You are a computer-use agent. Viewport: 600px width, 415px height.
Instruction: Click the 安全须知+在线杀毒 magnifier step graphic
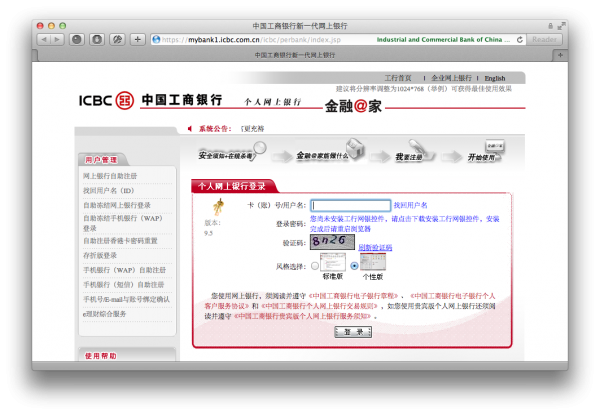232,152
